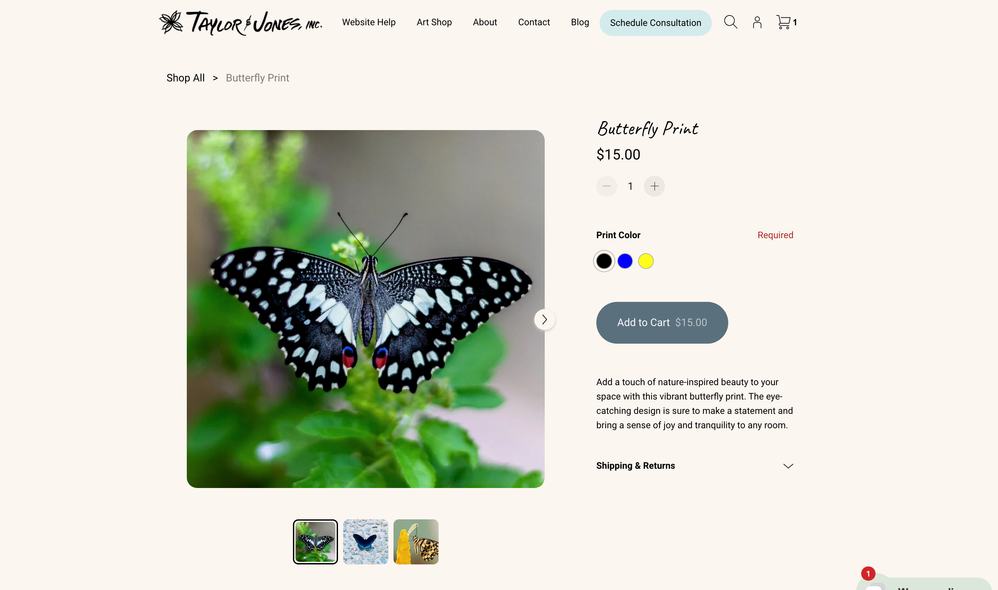Select the black print color

point(604,261)
